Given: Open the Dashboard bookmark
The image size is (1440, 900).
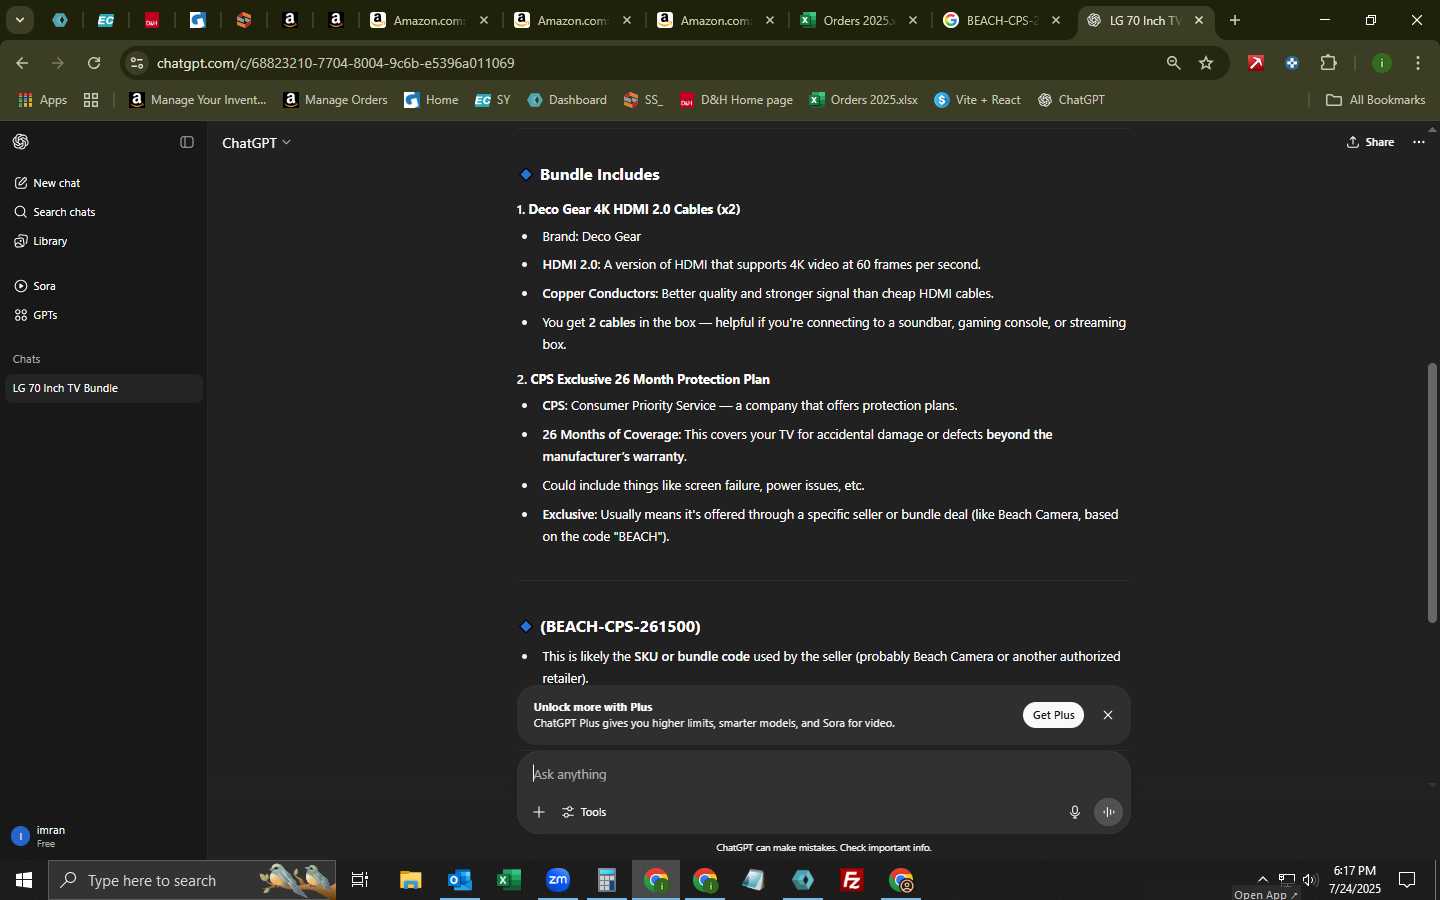Looking at the screenshot, I should pyautogui.click(x=567, y=100).
